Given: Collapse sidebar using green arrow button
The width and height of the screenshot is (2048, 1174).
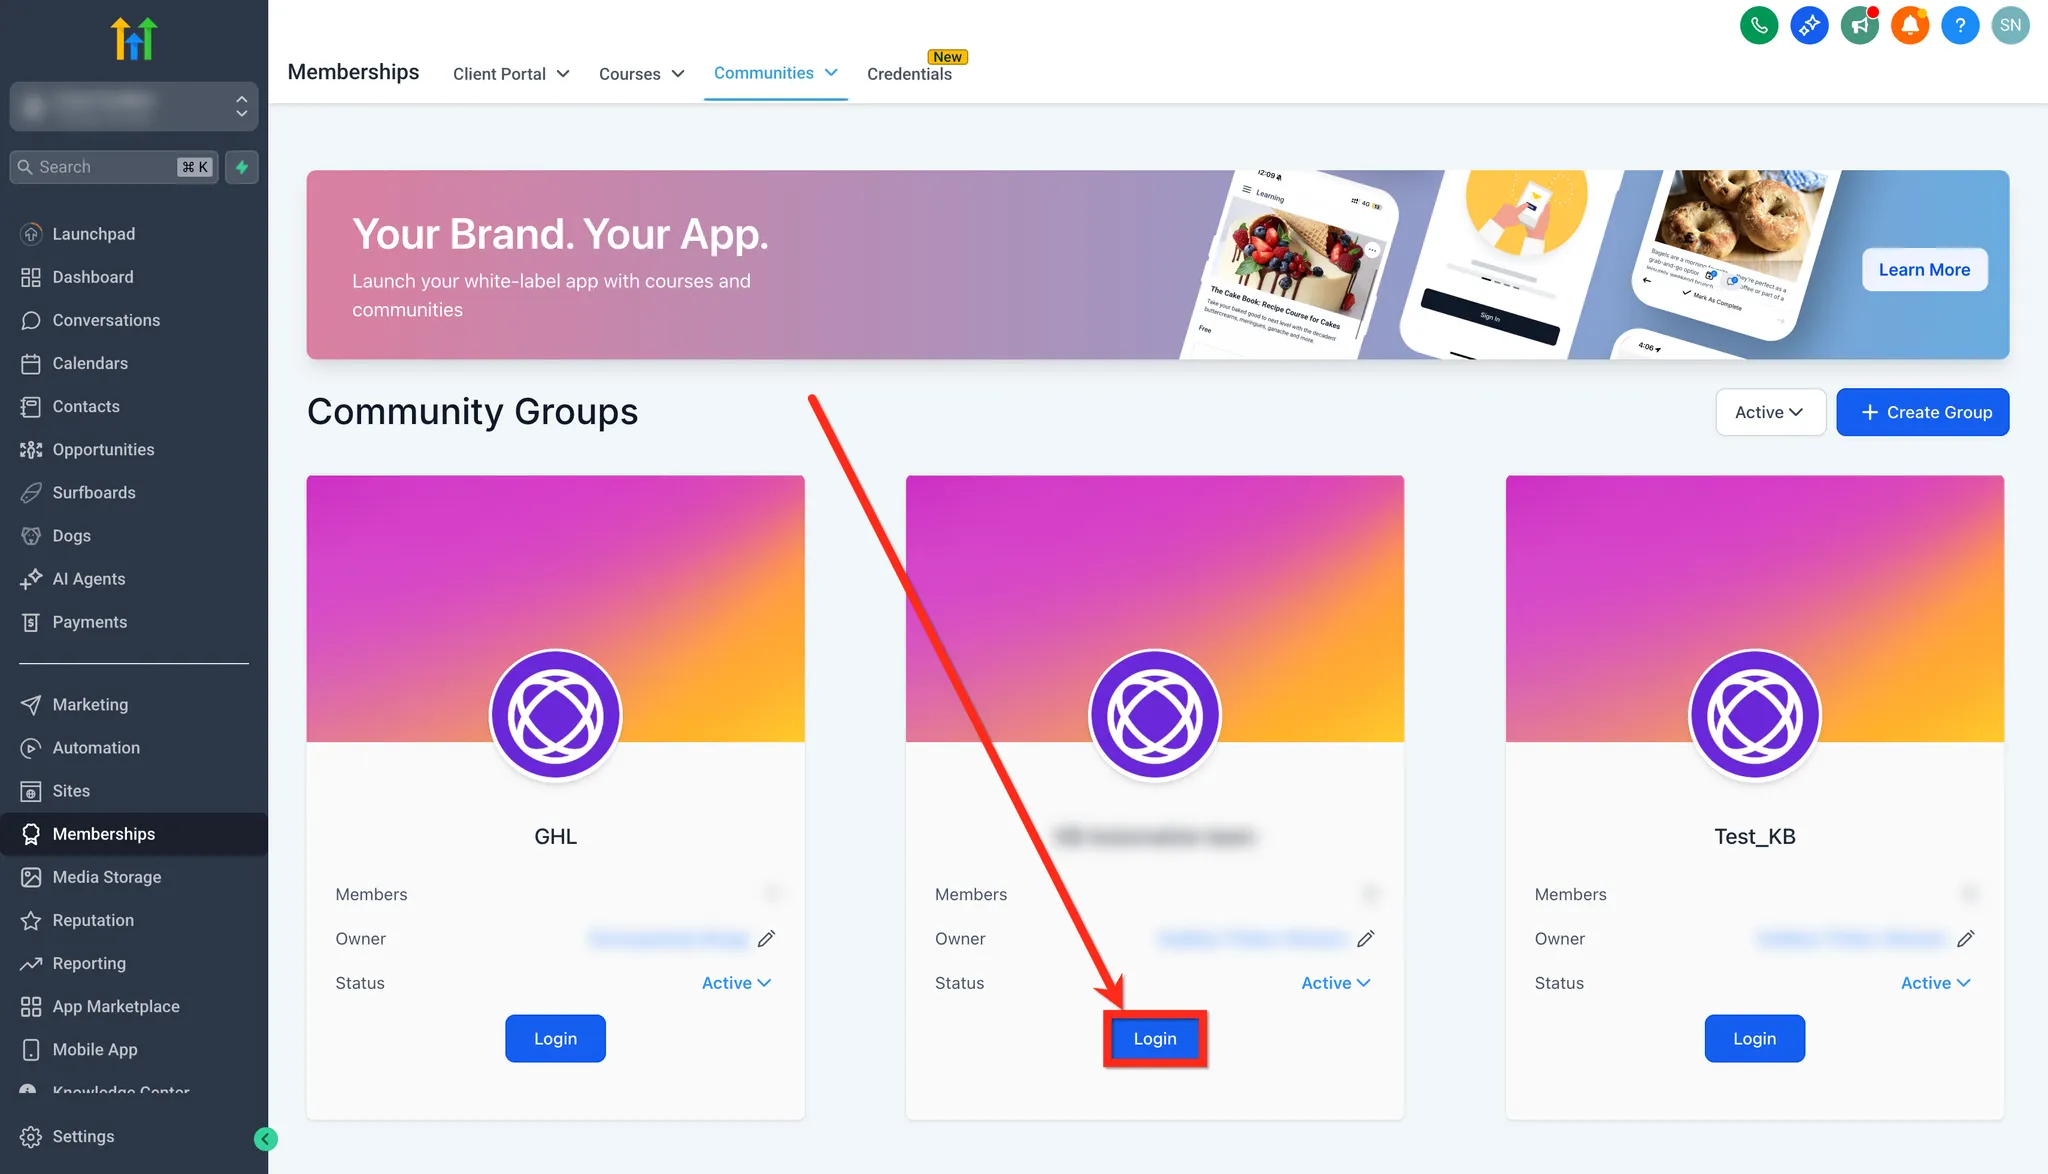Looking at the screenshot, I should (x=266, y=1138).
